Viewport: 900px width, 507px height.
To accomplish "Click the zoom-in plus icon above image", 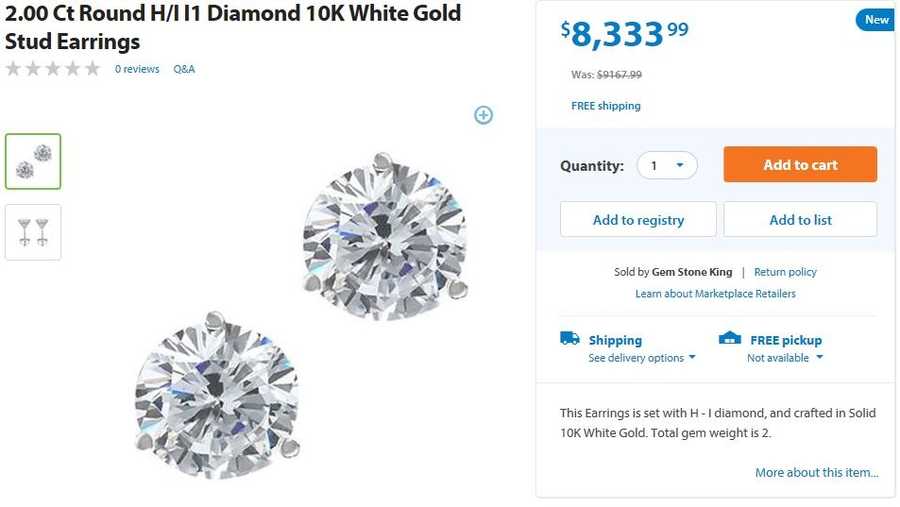I will tap(483, 115).
